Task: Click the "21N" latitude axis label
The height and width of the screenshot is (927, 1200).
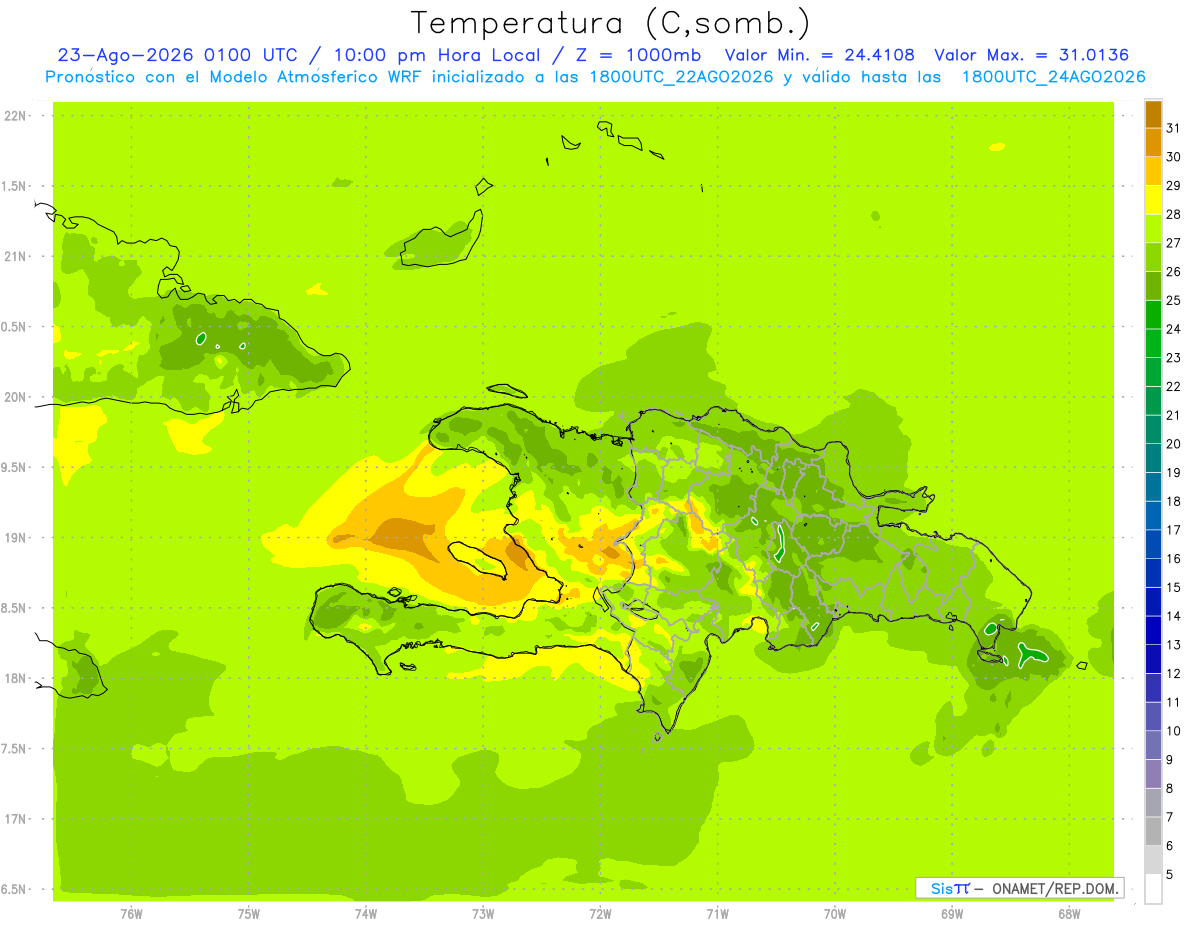Action: (x=15, y=256)
